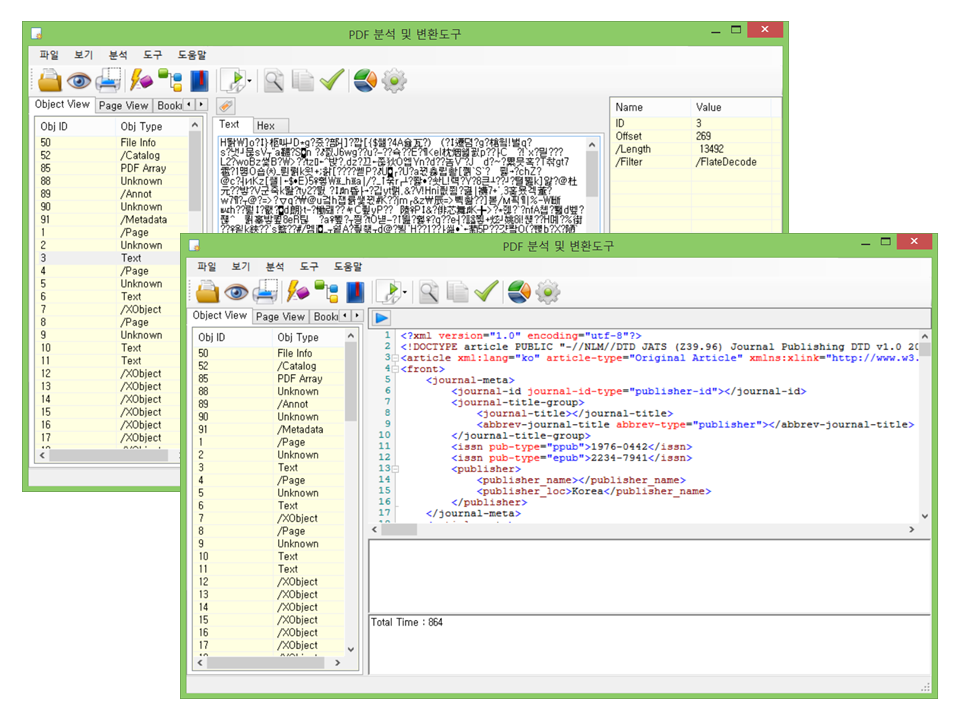The width and height of the screenshot is (960, 720).
Task: Open the object tree structure icon in front window
Action: (326, 291)
